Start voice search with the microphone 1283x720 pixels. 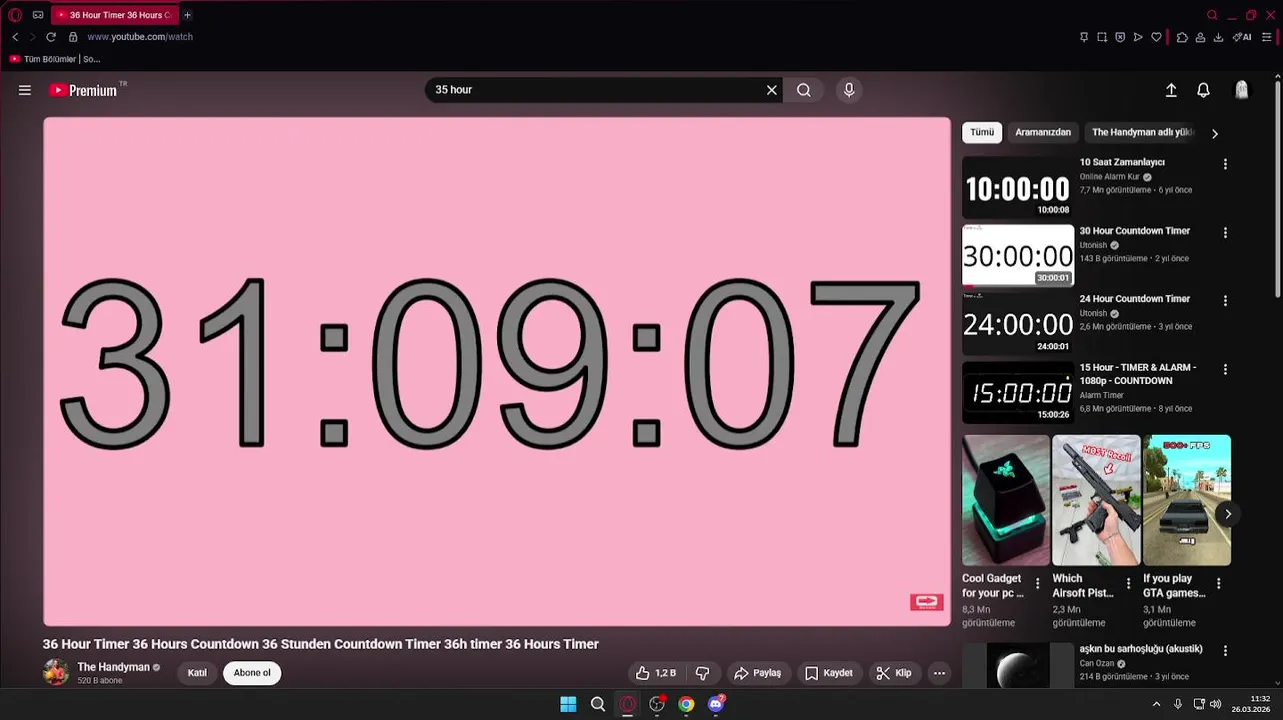(849, 90)
